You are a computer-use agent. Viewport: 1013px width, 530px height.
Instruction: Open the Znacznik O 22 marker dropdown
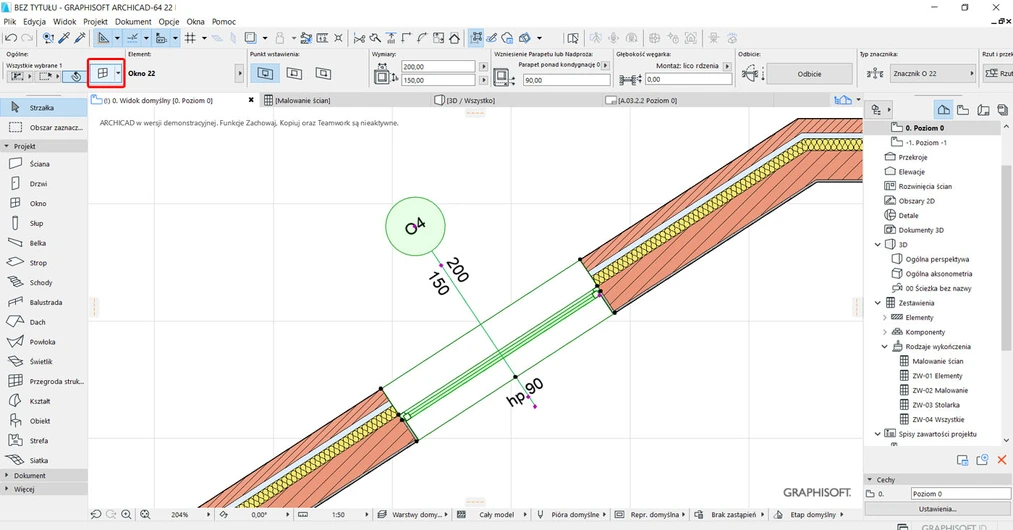tap(932, 74)
